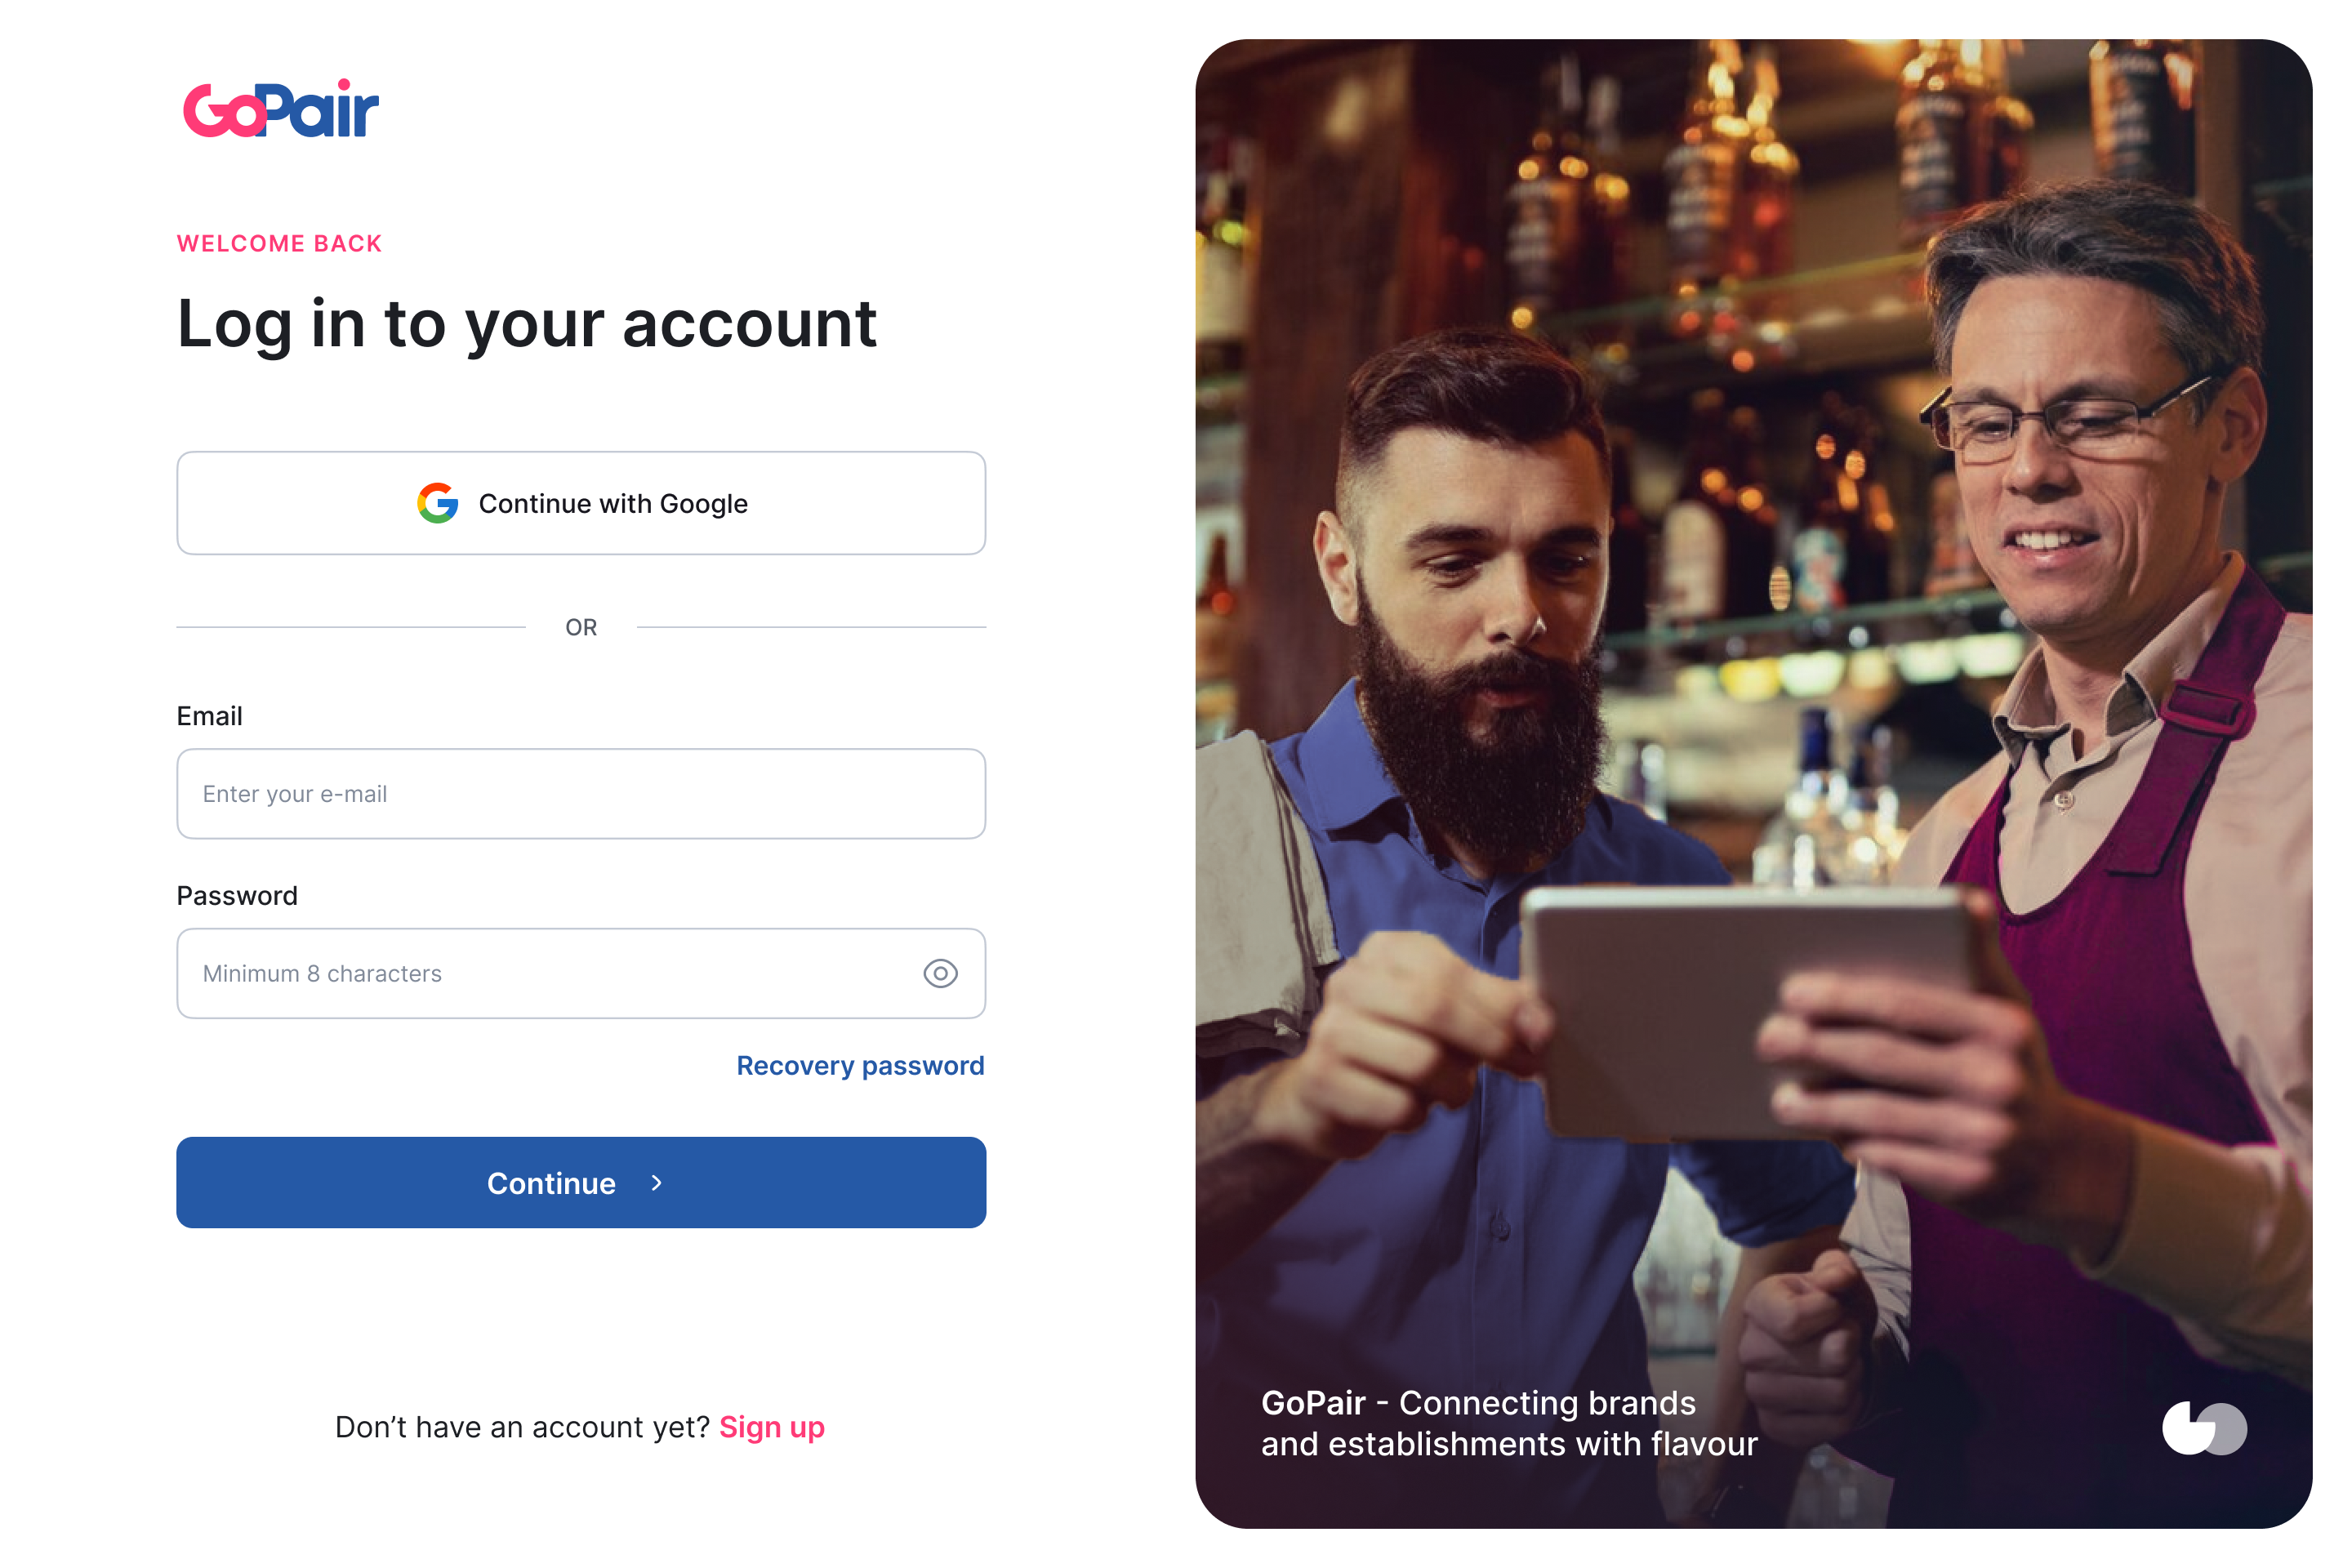Viewport: 2352px width, 1568px height.
Task: Click the white GoPair emblem on photo
Action: pos(2204,1428)
